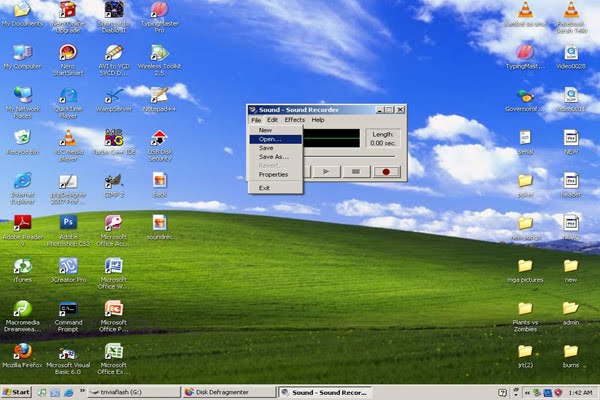Select the Microsoft Office PowerPoint shortcut
Image resolution: width=600 pixels, height=400 pixels.
(114, 316)
